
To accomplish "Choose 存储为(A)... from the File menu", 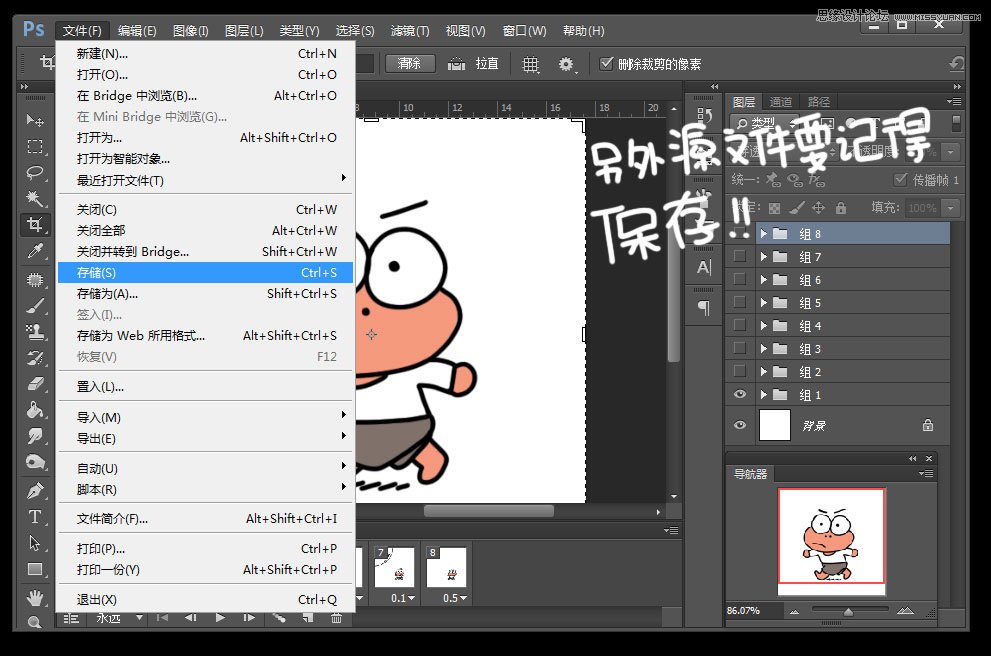I will [205, 293].
